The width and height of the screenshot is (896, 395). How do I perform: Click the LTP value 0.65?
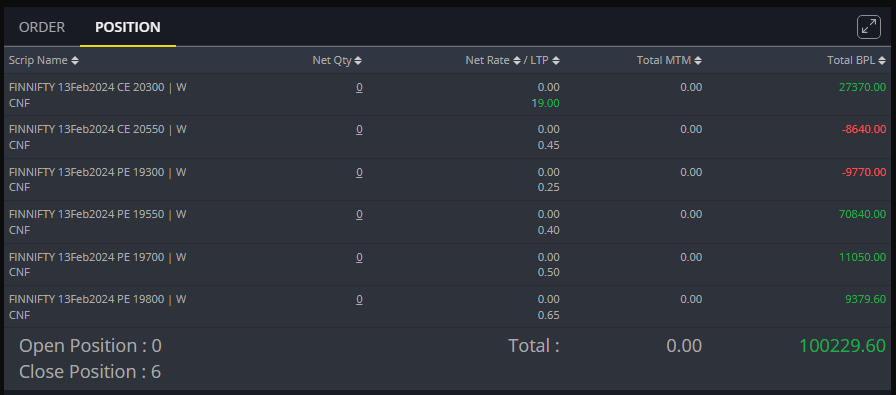coord(549,316)
